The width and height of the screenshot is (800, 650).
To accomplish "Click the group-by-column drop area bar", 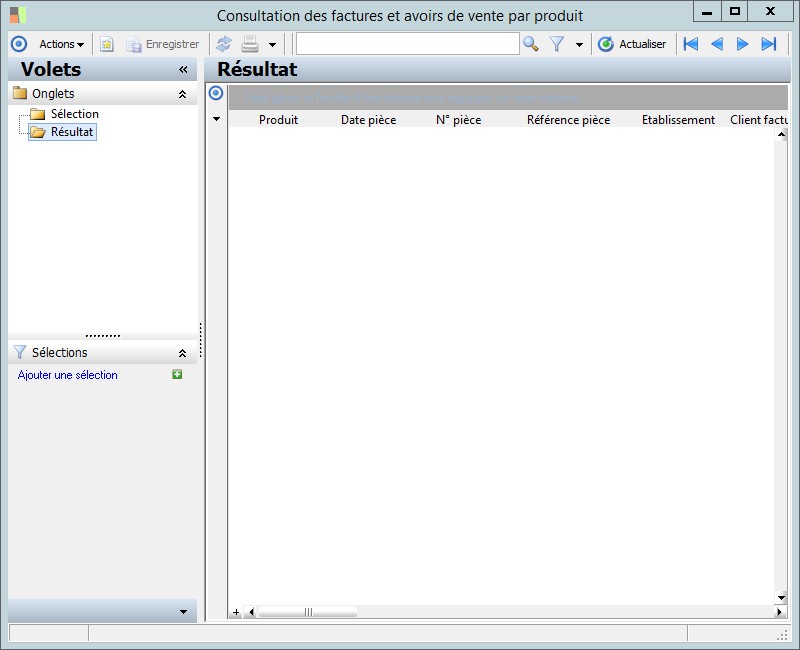I will click(508, 98).
